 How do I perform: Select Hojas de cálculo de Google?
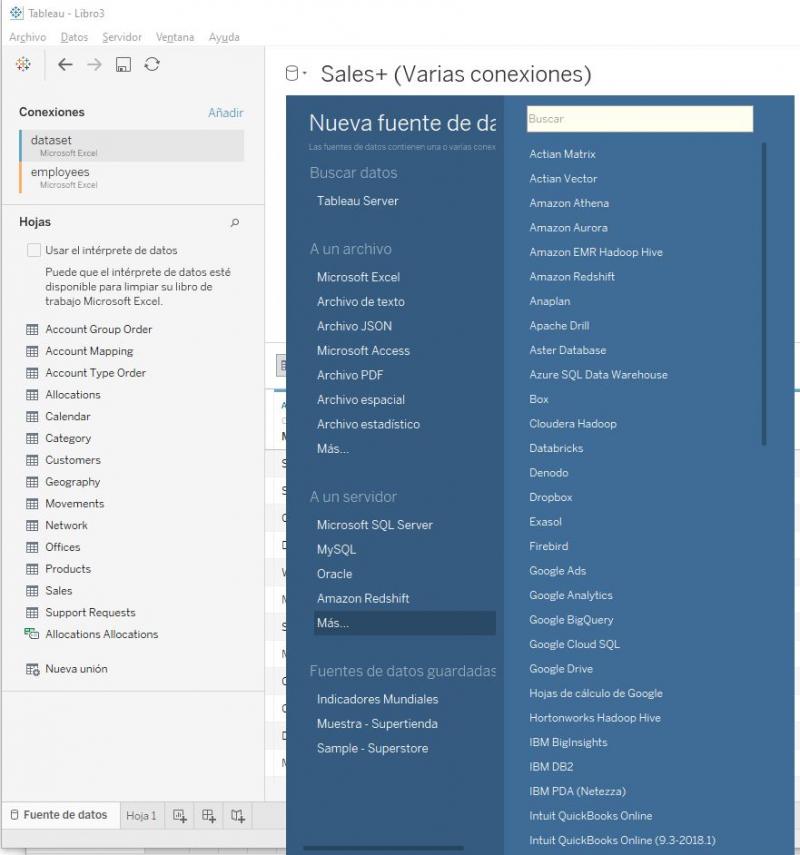596,694
